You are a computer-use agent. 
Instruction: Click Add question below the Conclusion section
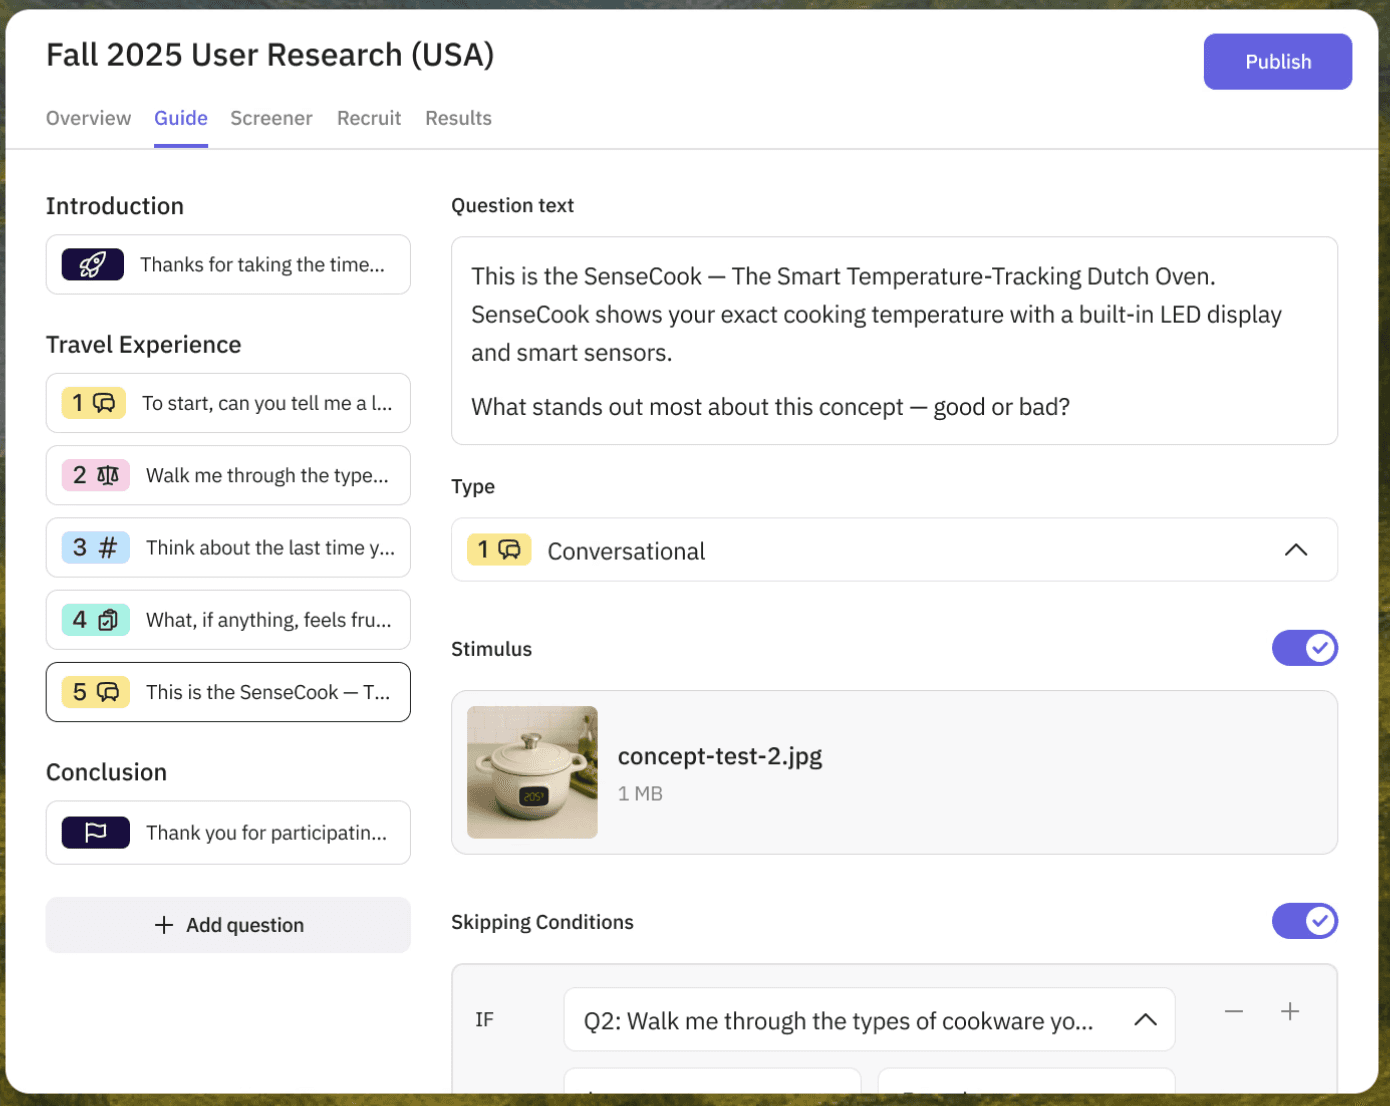click(x=228, y=924)
